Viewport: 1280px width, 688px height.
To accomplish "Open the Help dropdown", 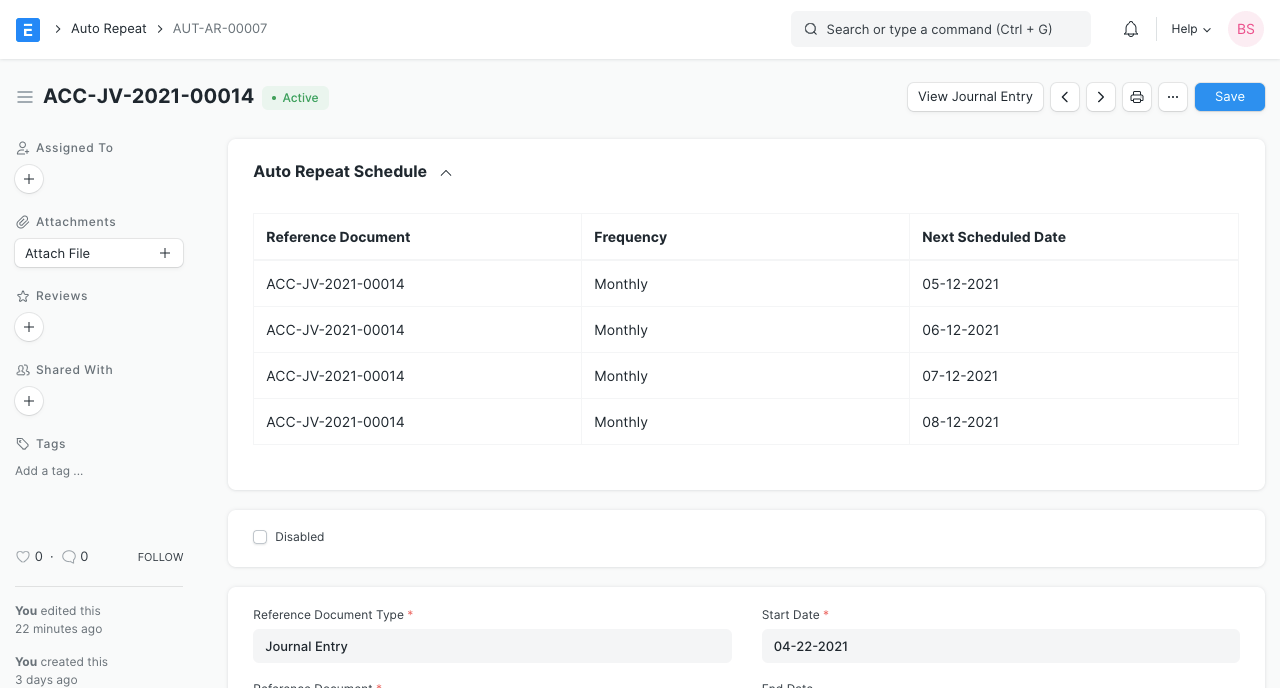I will tap(1190, 29).
